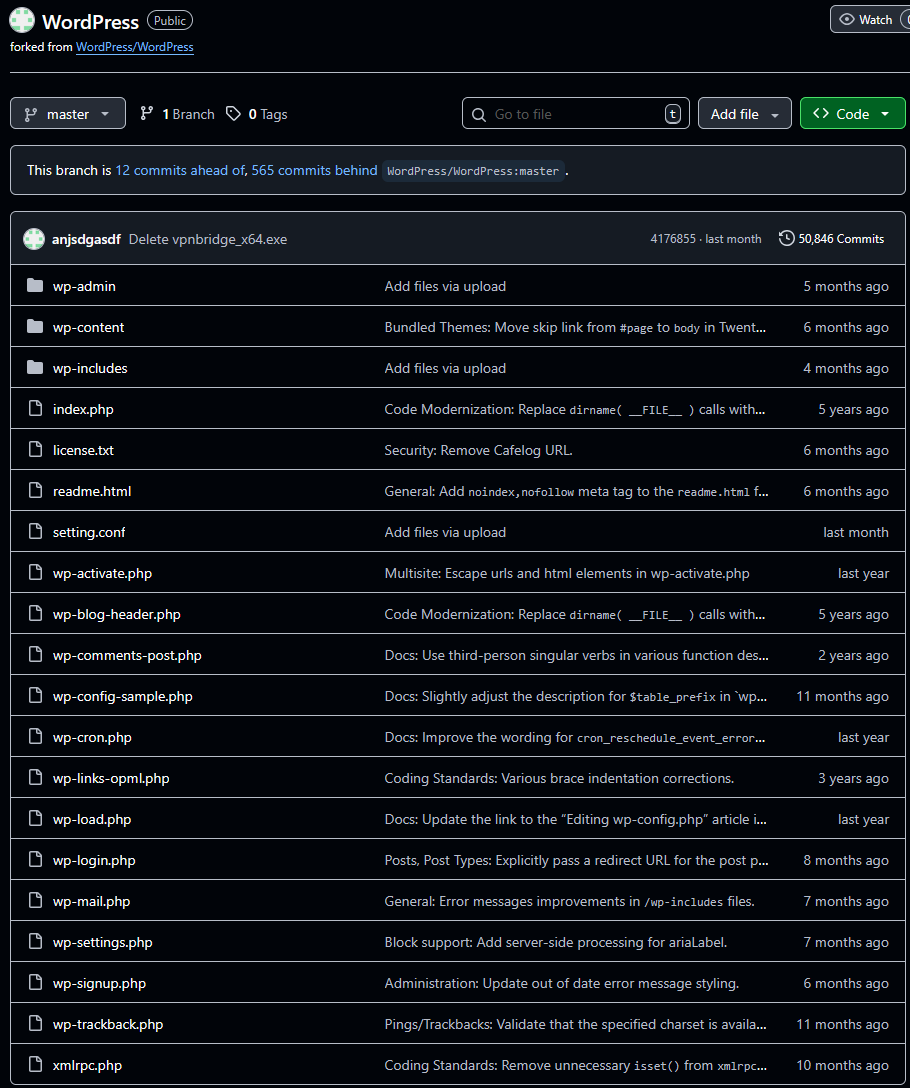Open the wp-activate.php file name
The height and width of the screenshot is (1088, 910).
102,573
